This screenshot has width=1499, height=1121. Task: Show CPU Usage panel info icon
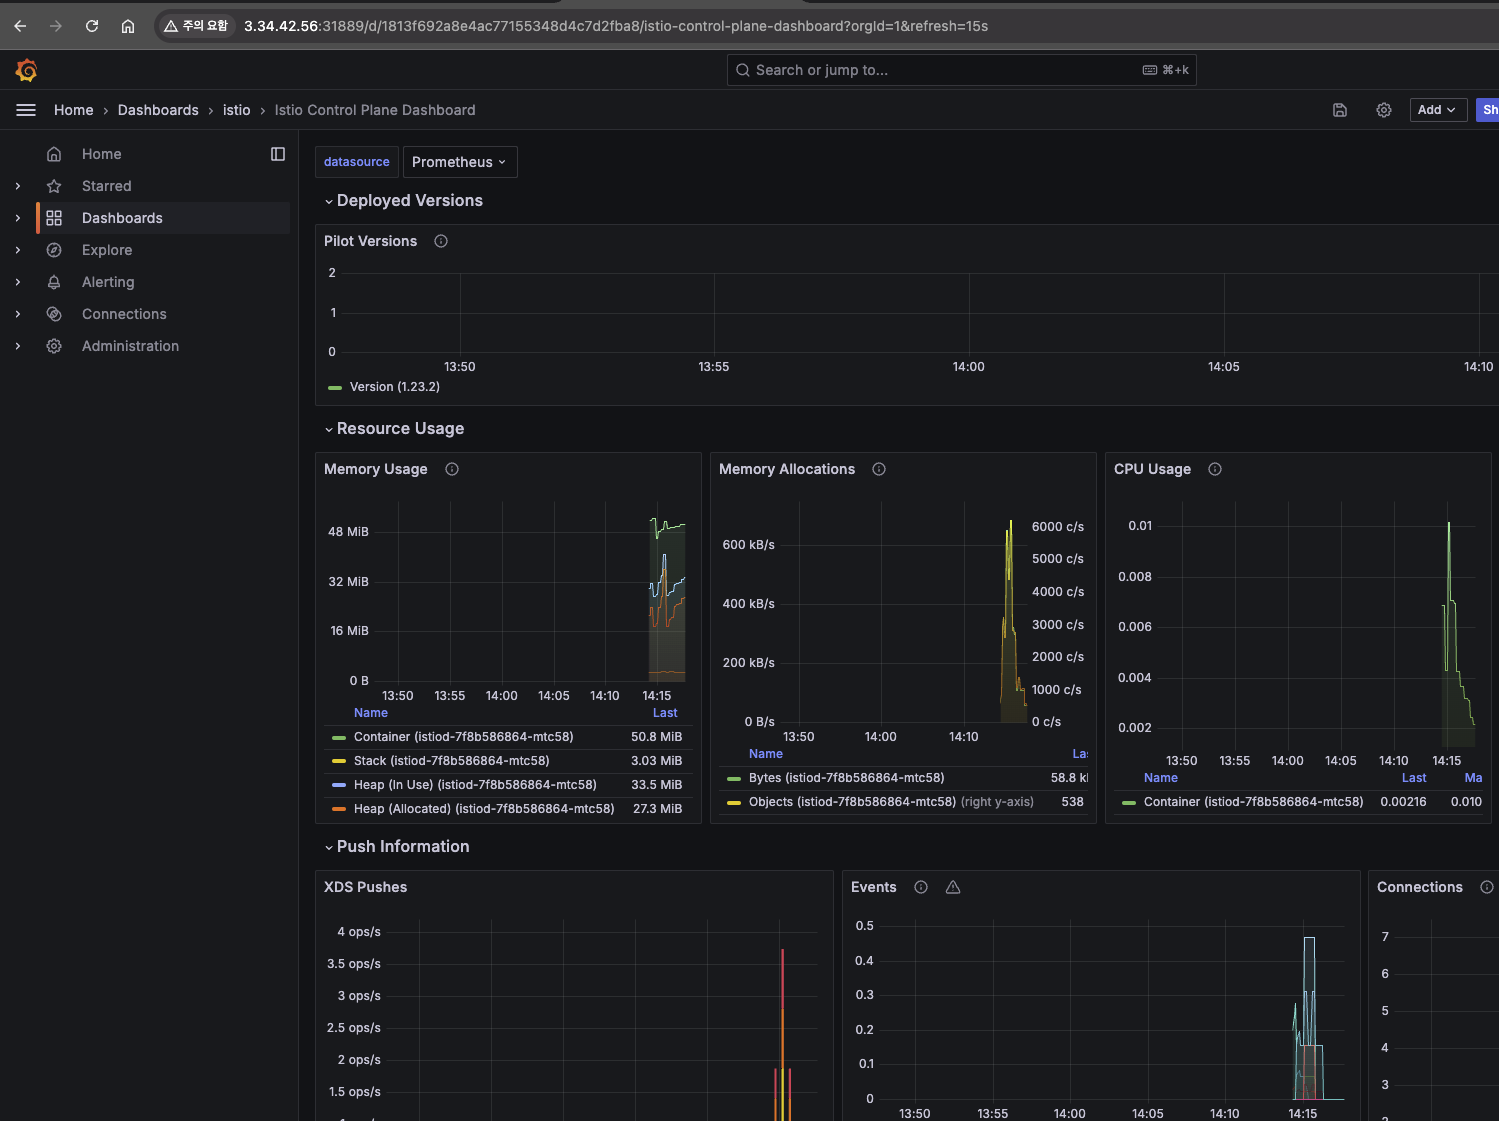pyautogui.click(x=1215, y=469)
